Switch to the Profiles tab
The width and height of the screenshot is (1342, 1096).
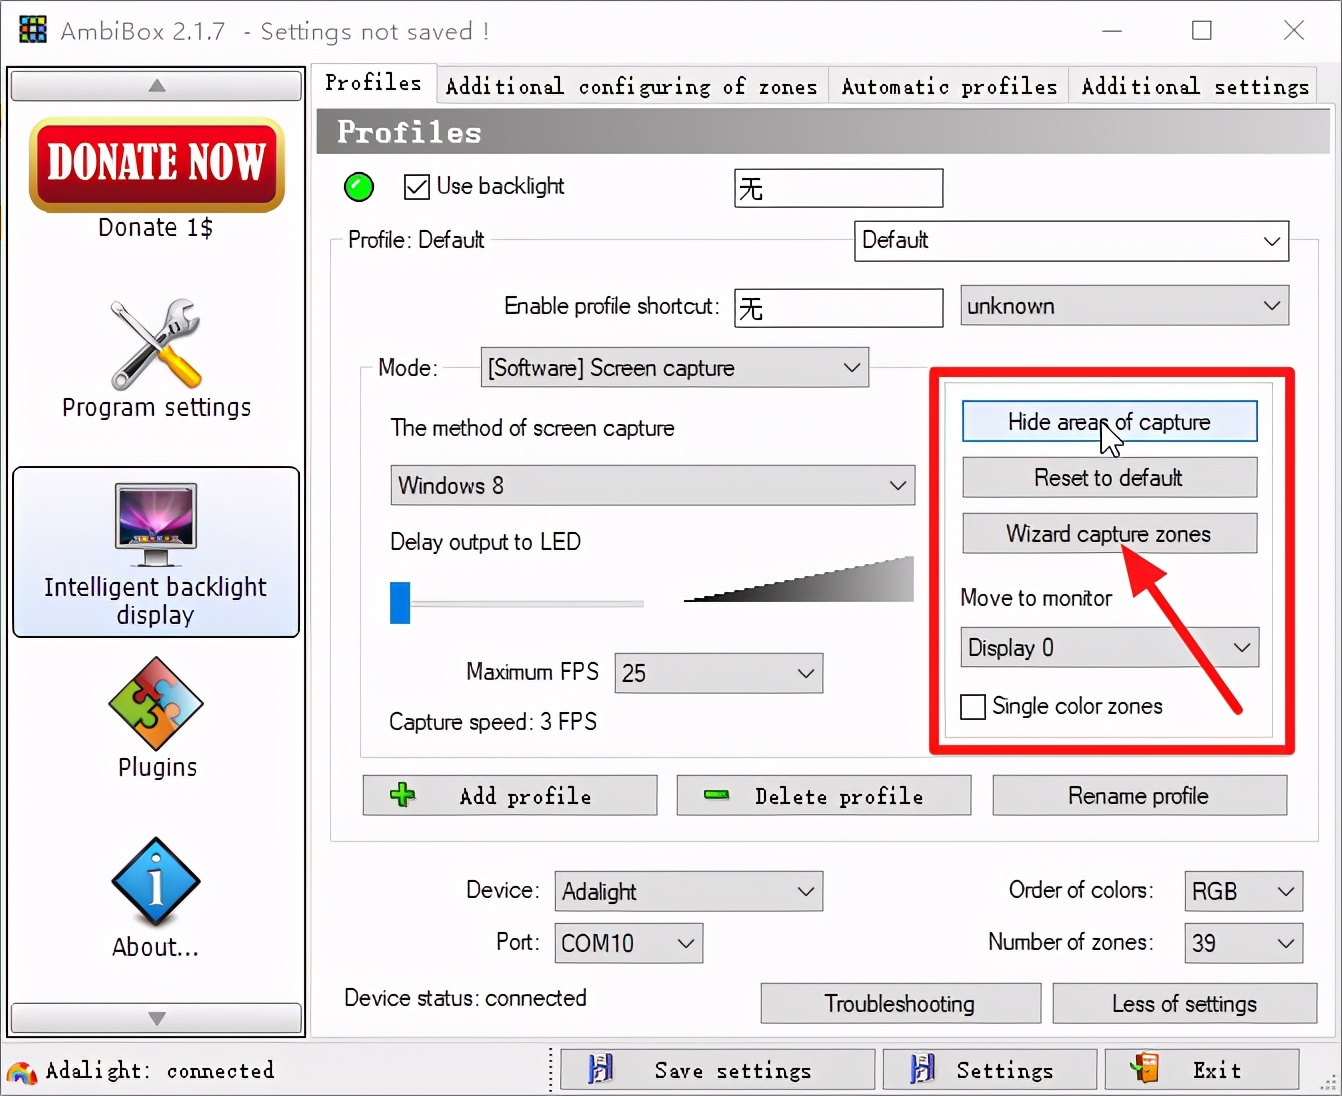coord(373,83)
